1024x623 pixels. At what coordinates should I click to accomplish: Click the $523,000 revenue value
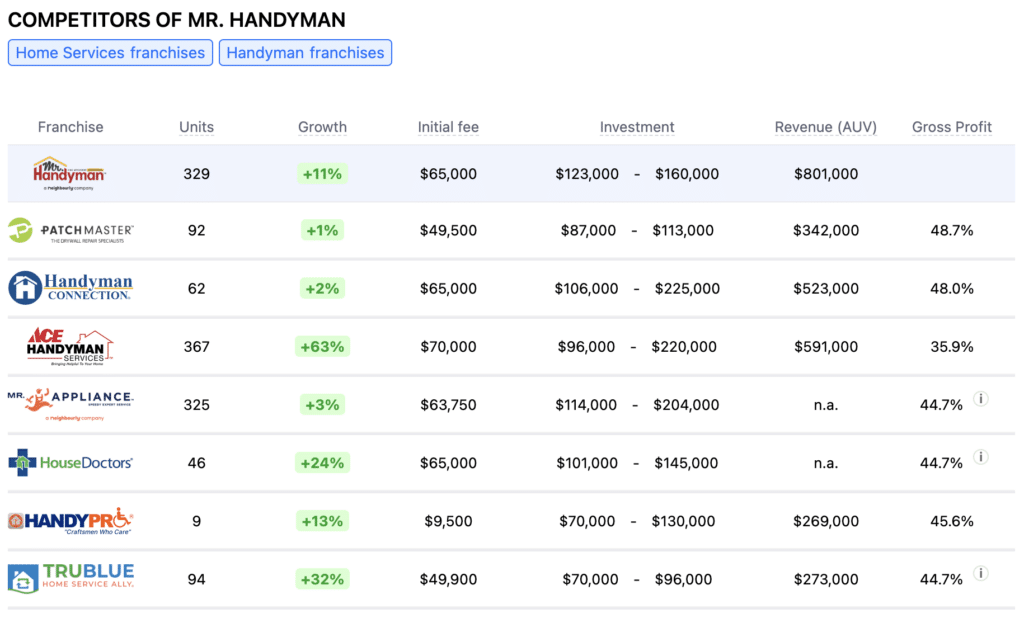pyautogui.click(x=826, y=289)
